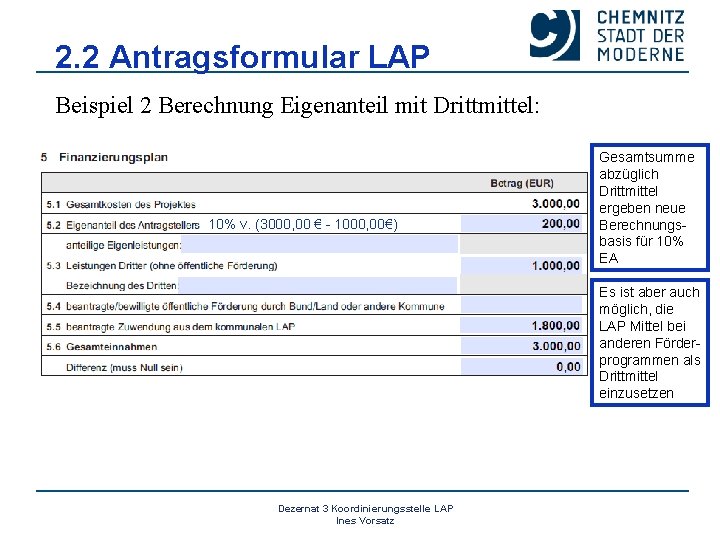Click the 1.000,00 Leistungen Dritter amount field

(x=522, y=265)
